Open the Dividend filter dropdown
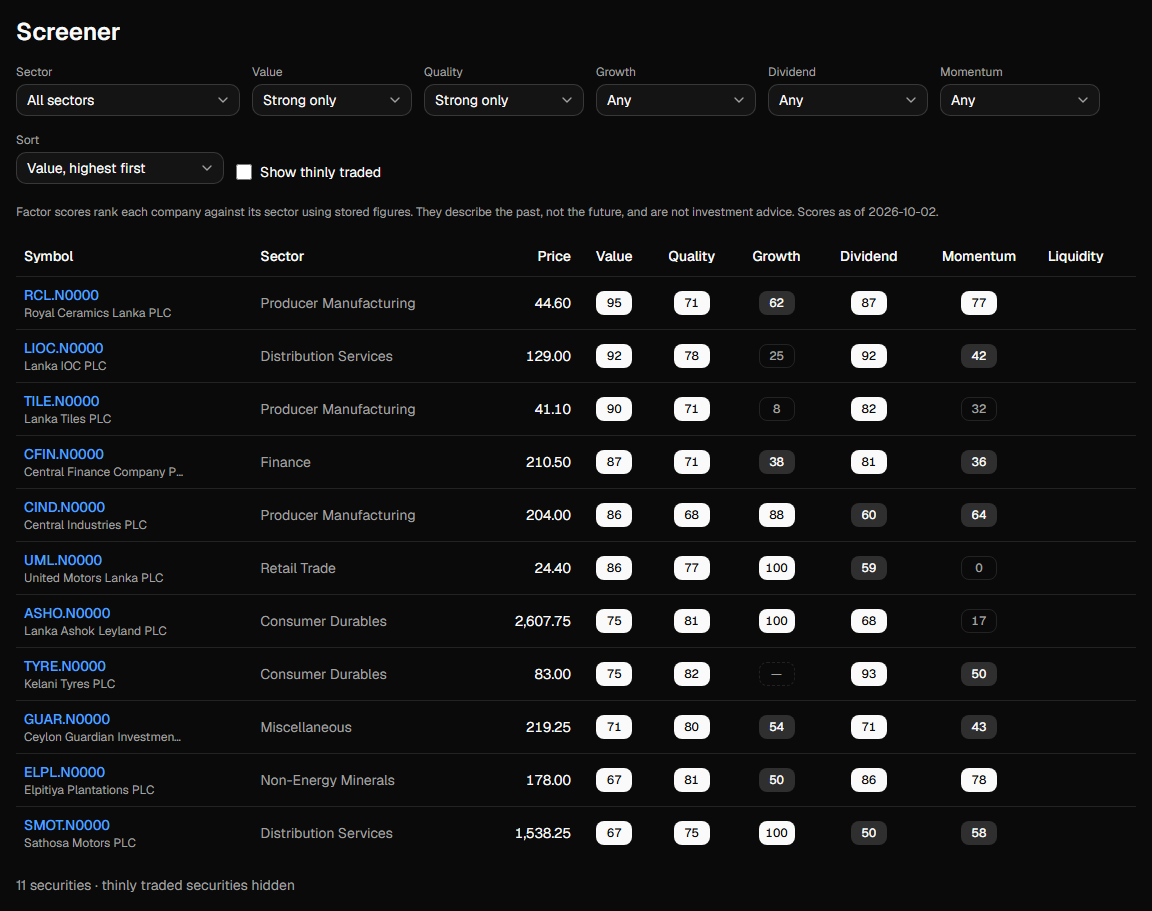This screenshot has width=1152, height=911. point(847,100)
